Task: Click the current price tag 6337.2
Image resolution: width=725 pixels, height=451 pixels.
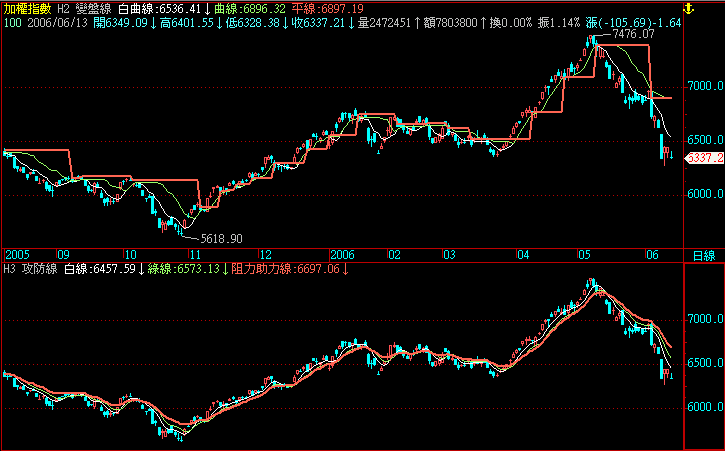Action: point(705,158)
